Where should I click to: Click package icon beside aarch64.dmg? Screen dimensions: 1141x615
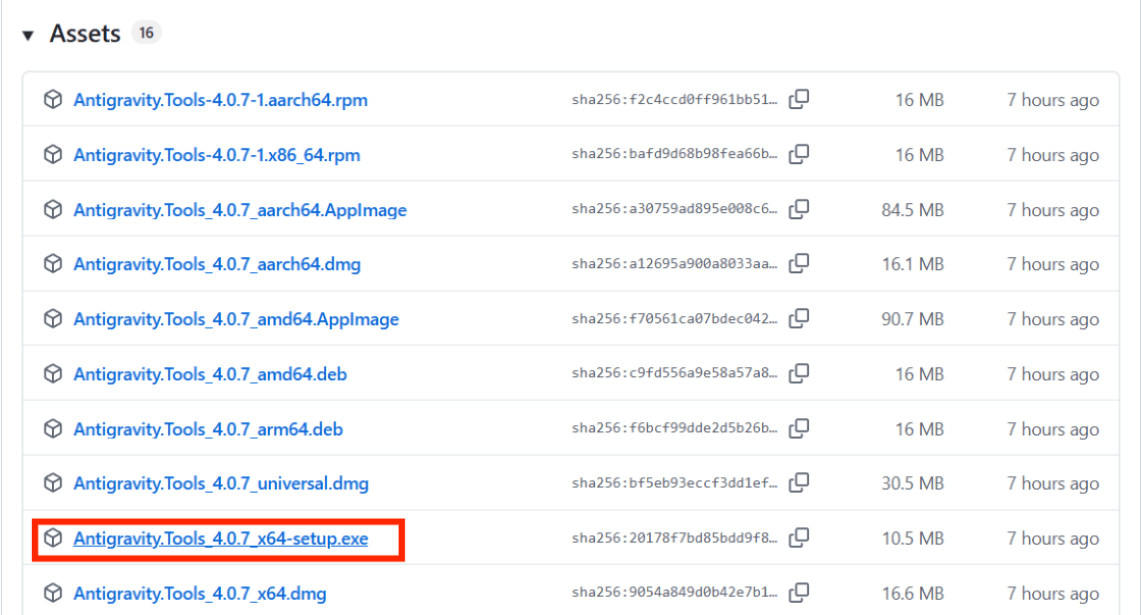point(52,263)
